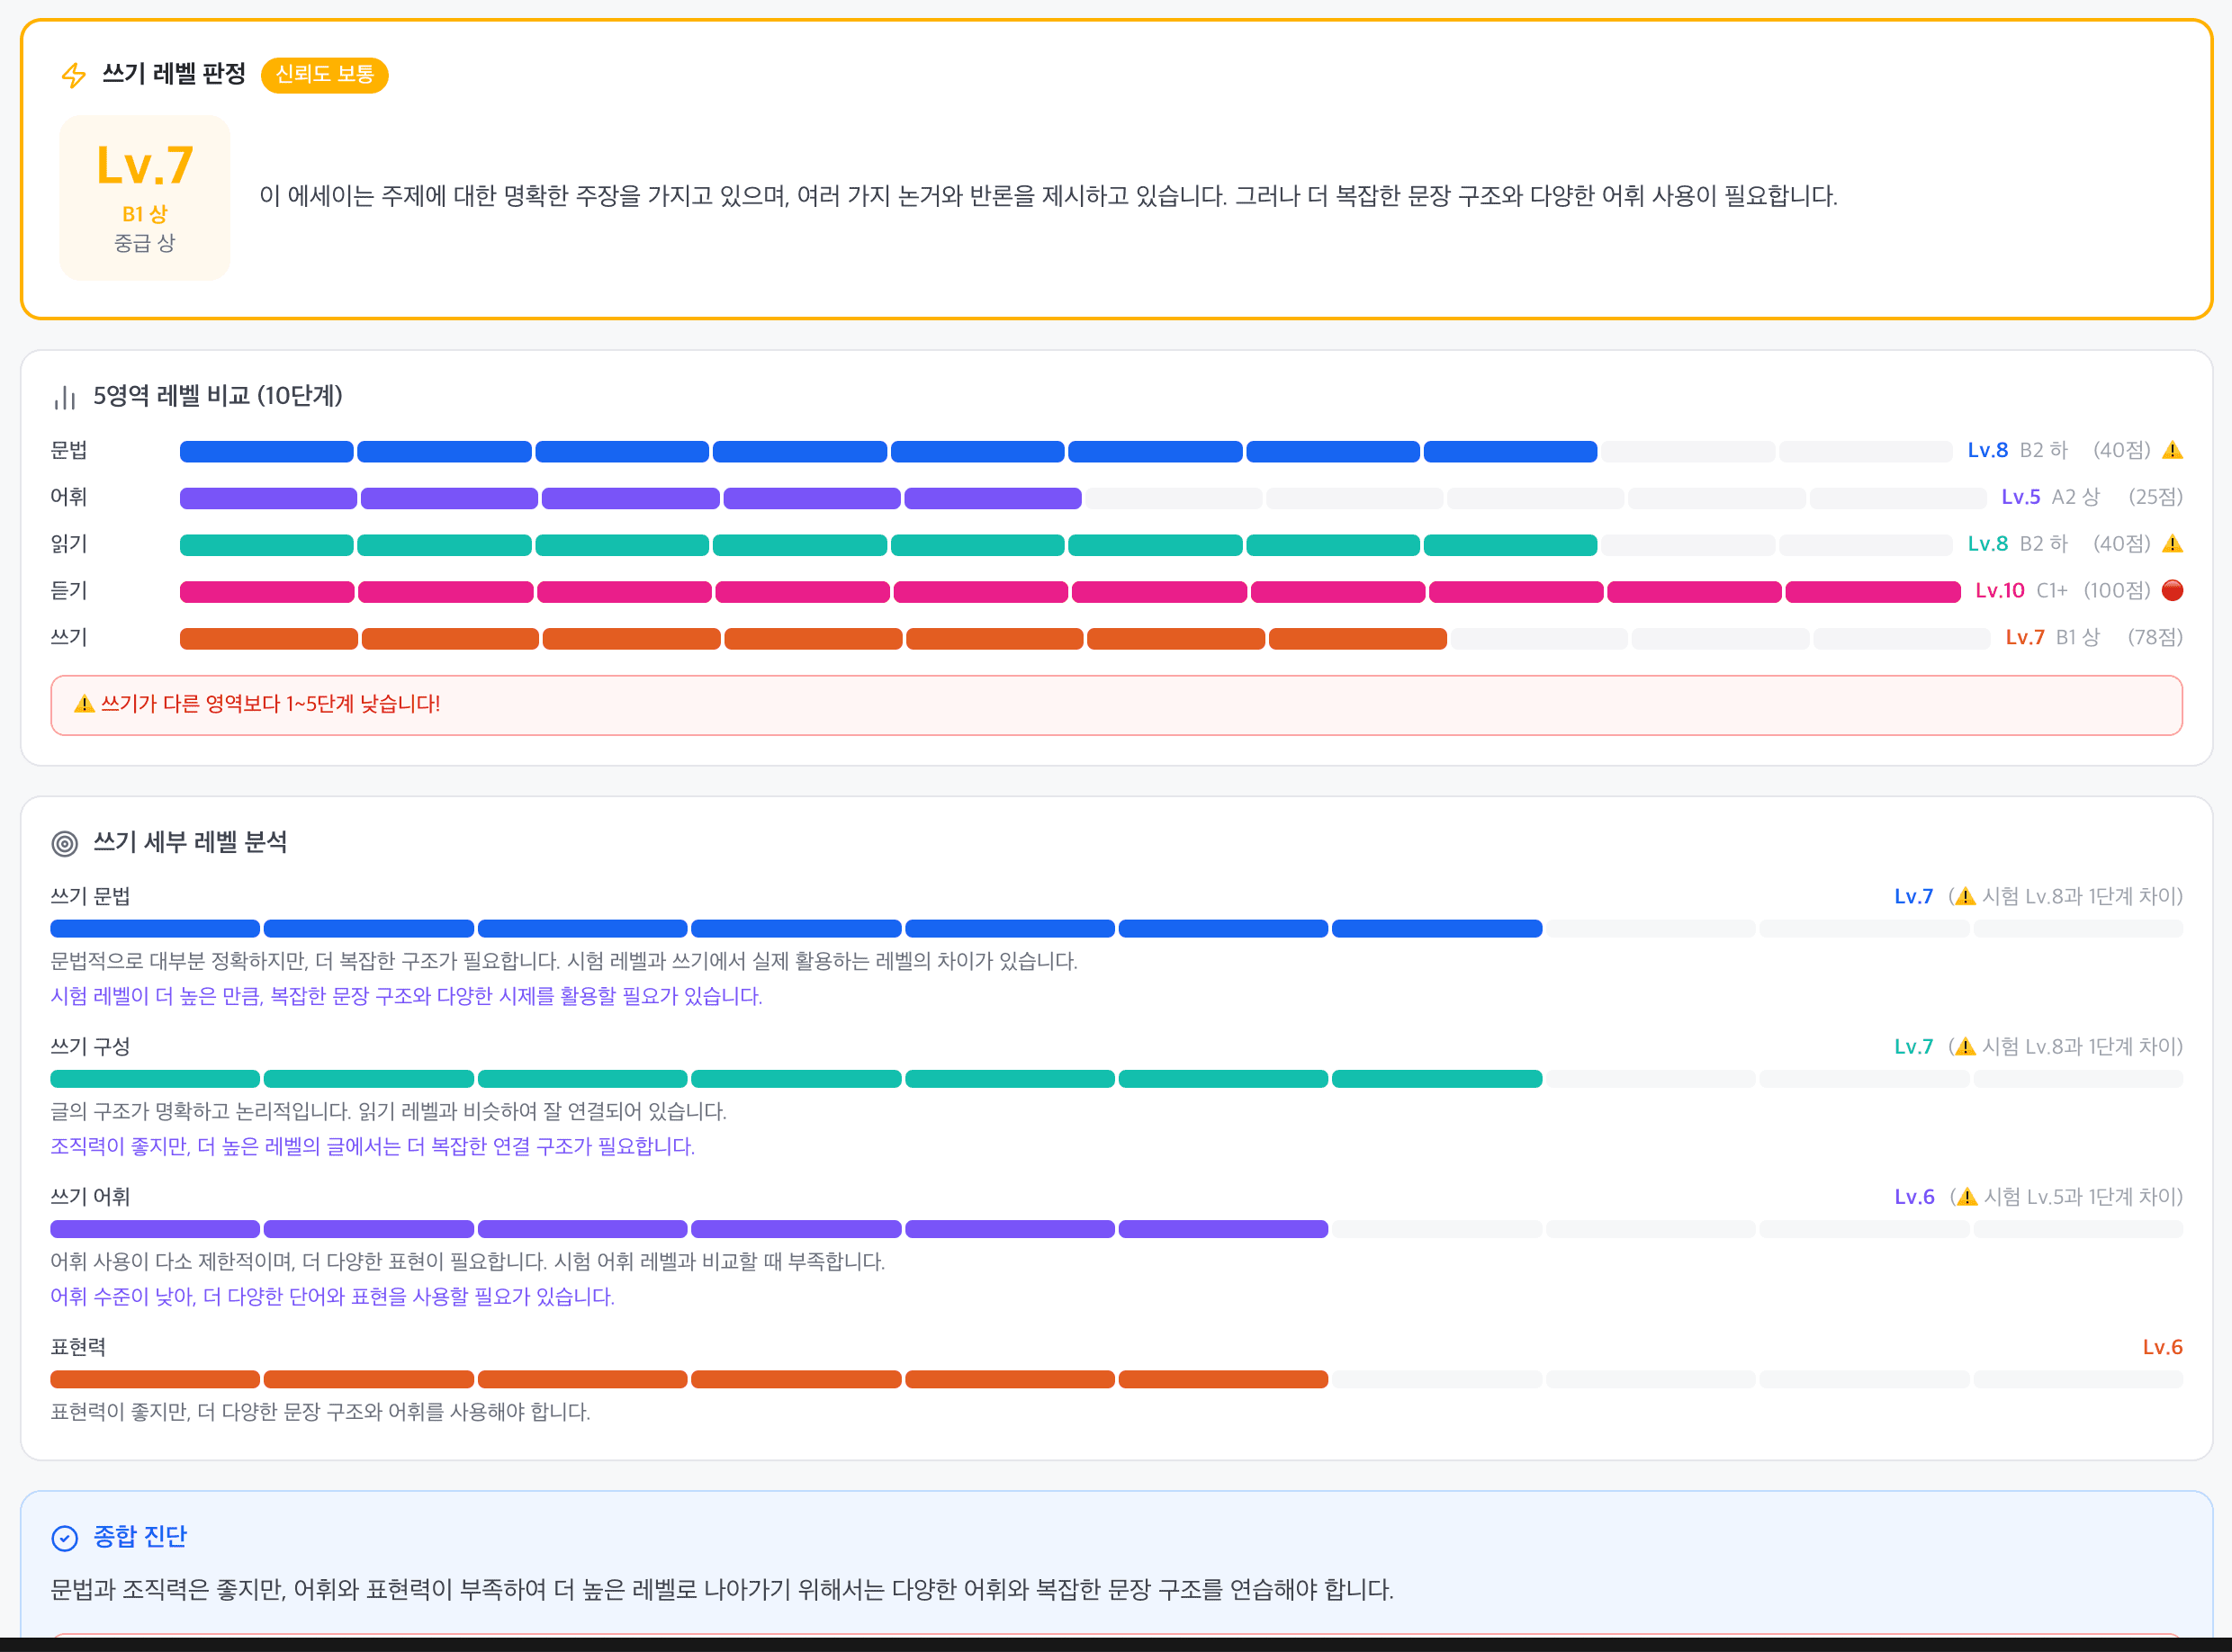Click the description starting 표현력이 좋지만
The height and width of the screenshot is (1652, 2232).
point(321,1412)
